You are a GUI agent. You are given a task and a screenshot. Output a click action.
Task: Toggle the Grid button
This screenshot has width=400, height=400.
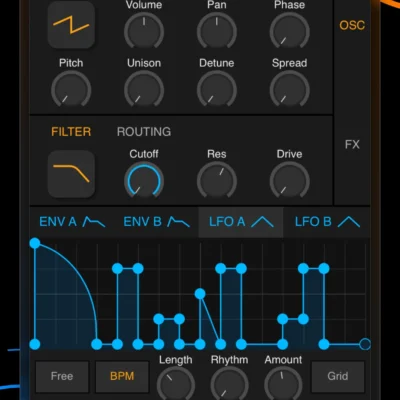338,376
